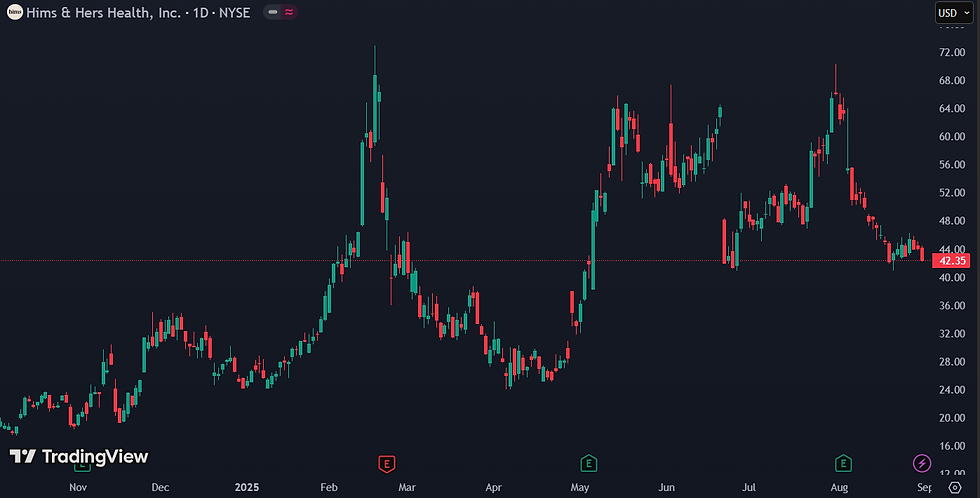Click the red earnings E marker in February

pos(387,464)
